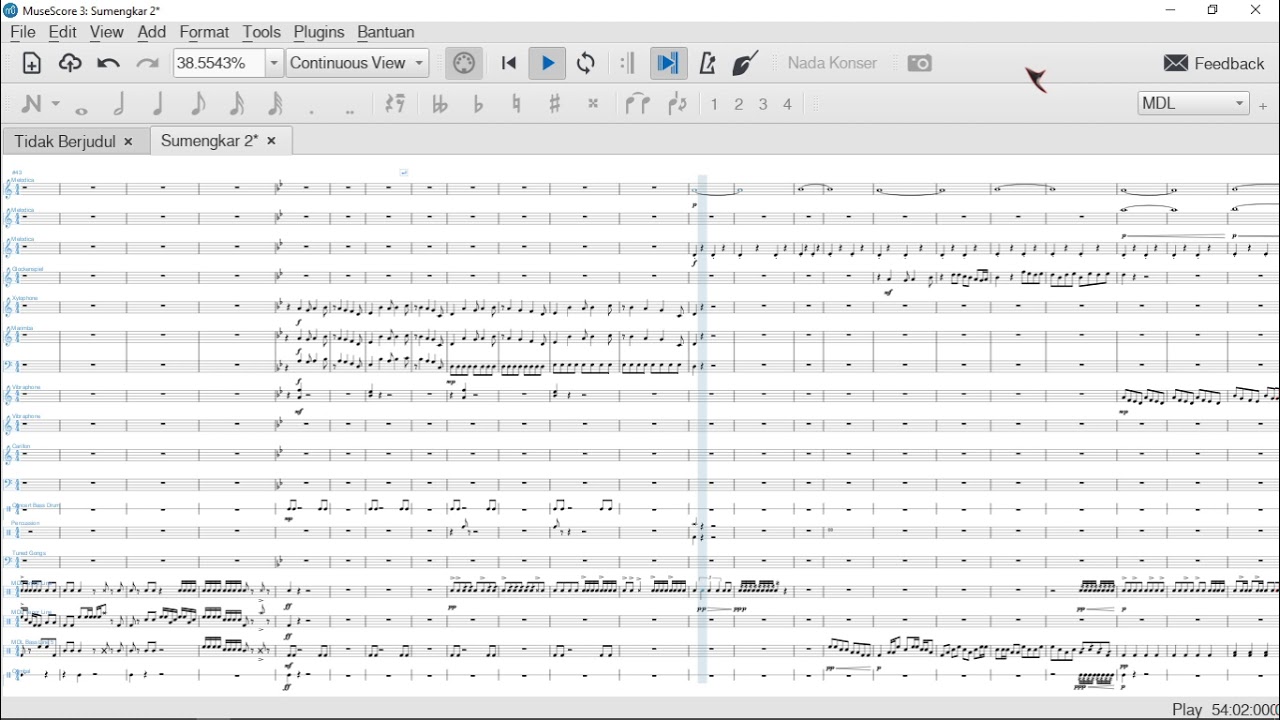This screenshot has width=1280, height=720.
Task: Start playback with the Play button
Action: 548,64
